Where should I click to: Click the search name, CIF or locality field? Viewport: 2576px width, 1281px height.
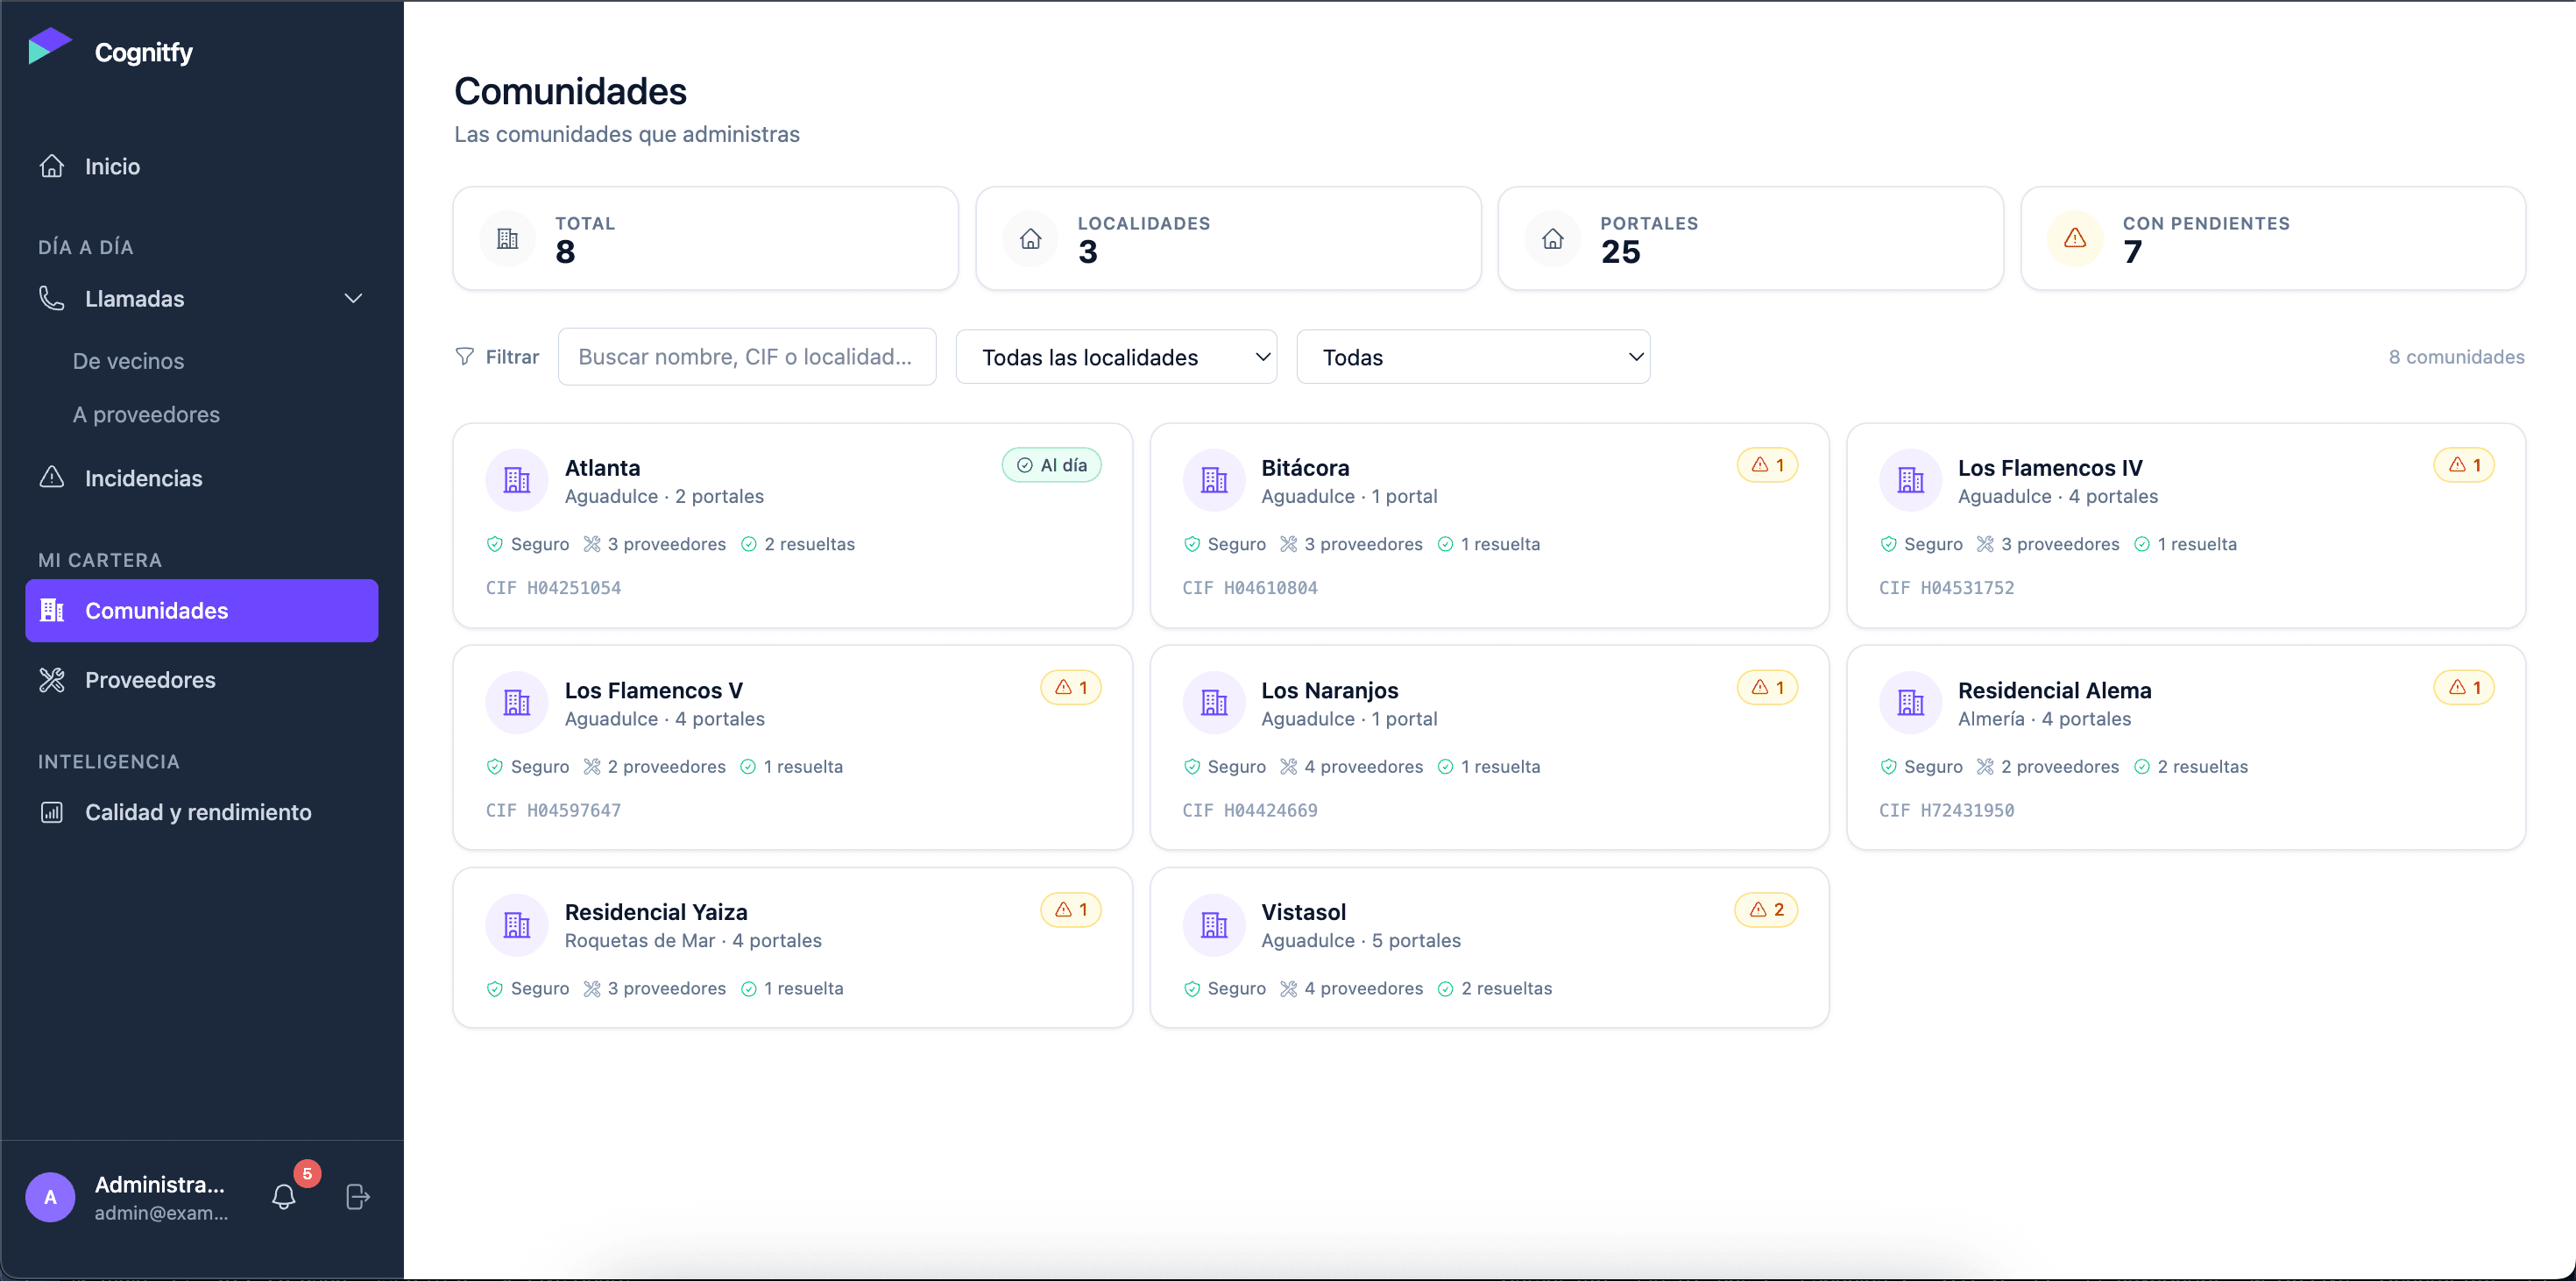point(747,357)
